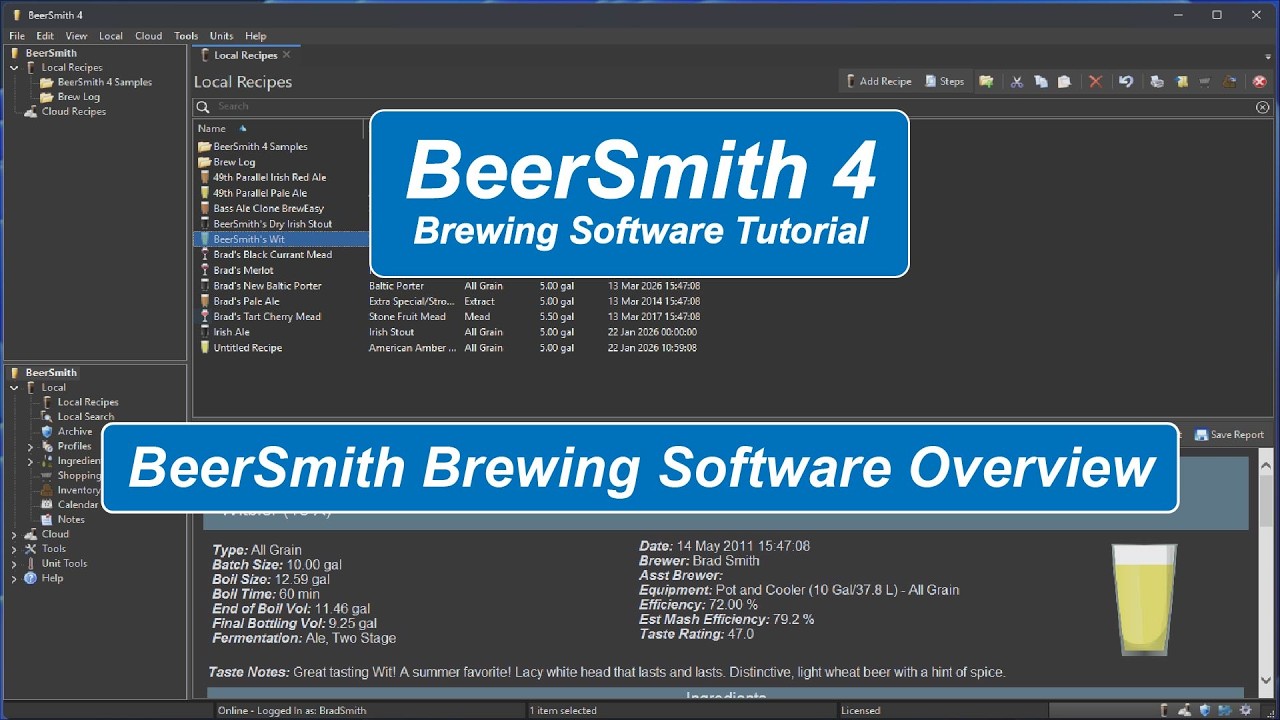
Task: Click the Inventory icon in lower tree
Action: point(47,490)
